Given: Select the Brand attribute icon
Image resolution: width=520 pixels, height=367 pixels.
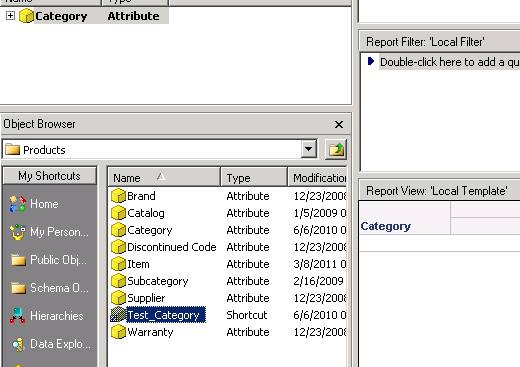Looking at the screenshot, I should pyautogui.click(x=118, y=196).
